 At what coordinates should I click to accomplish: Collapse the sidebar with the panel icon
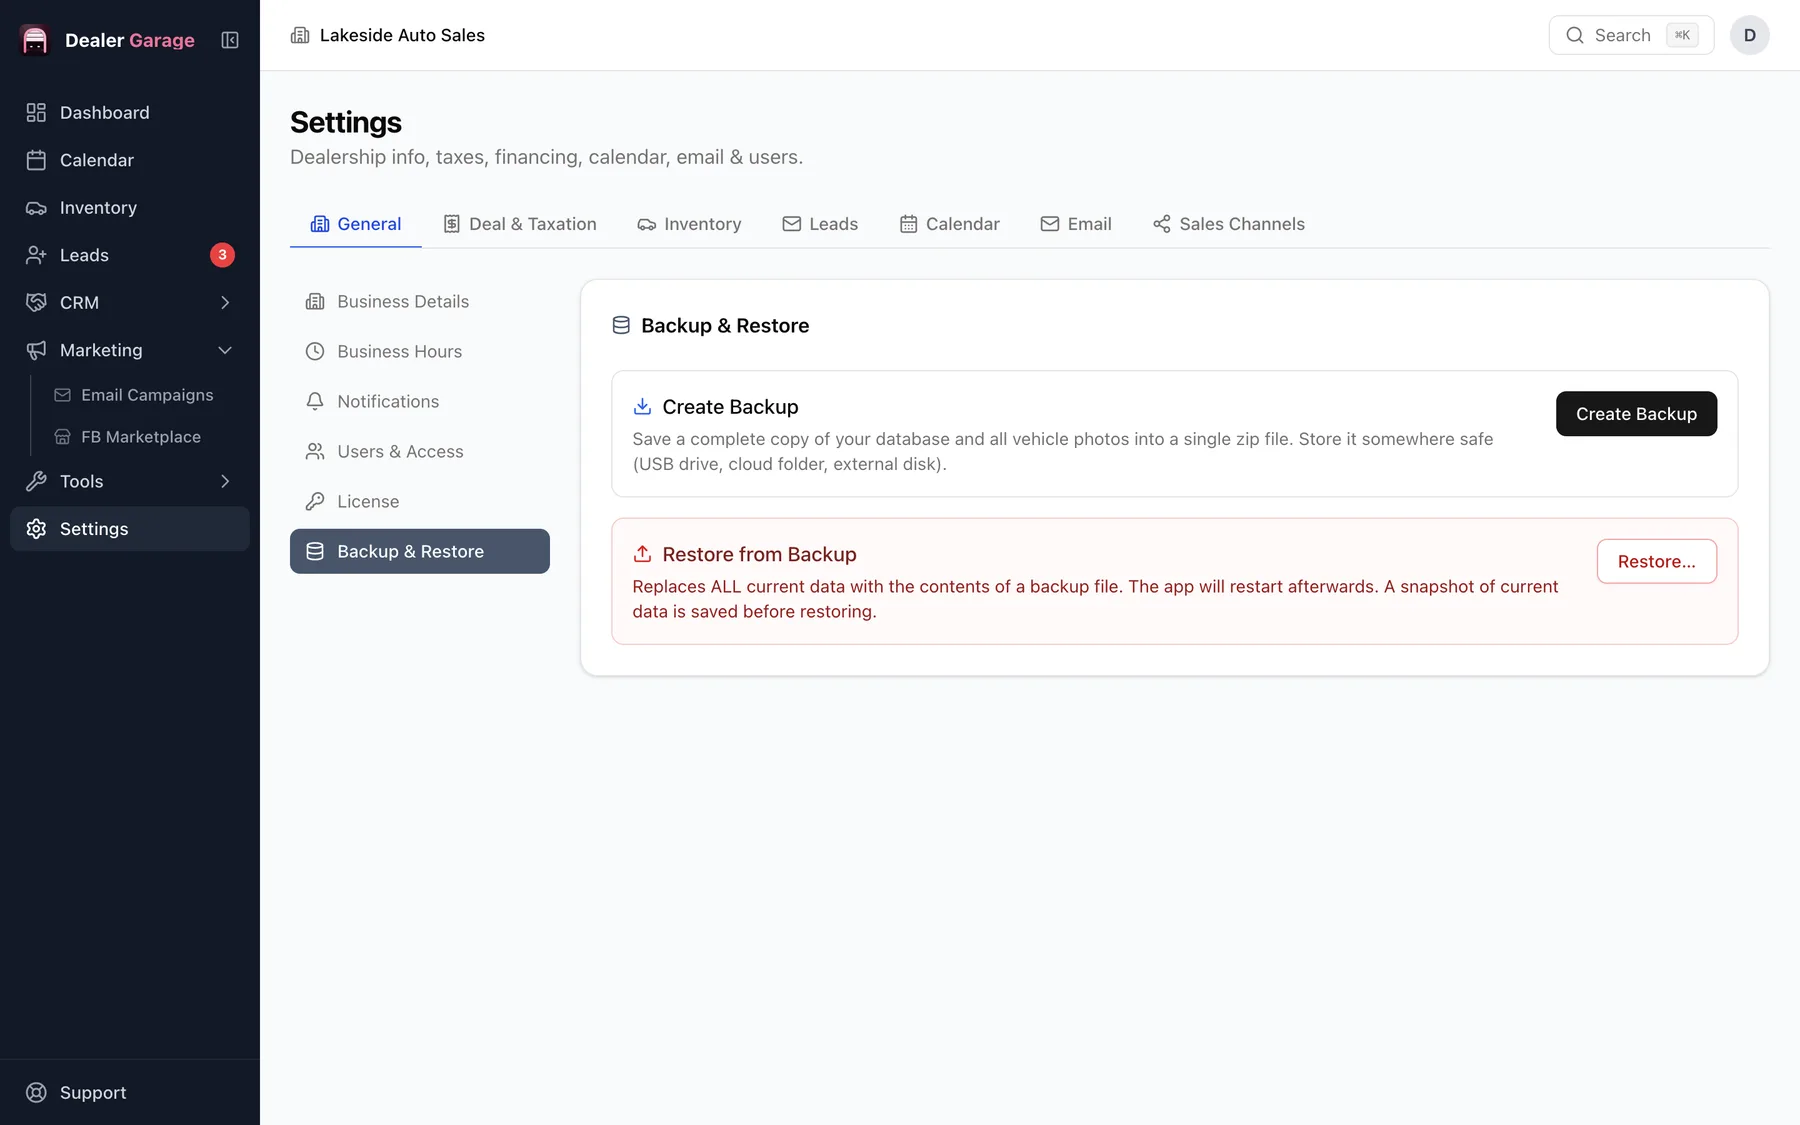tap(230, 40)
